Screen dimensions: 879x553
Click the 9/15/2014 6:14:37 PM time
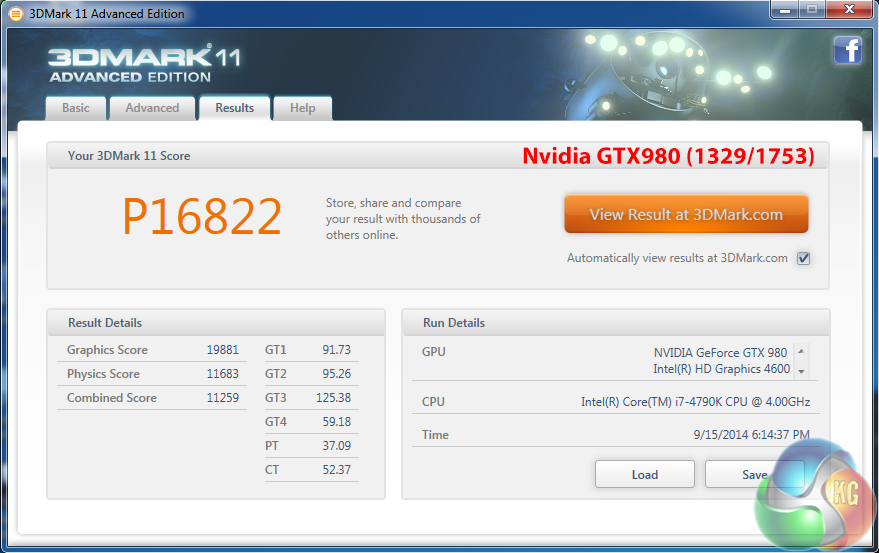click(751, 435)
